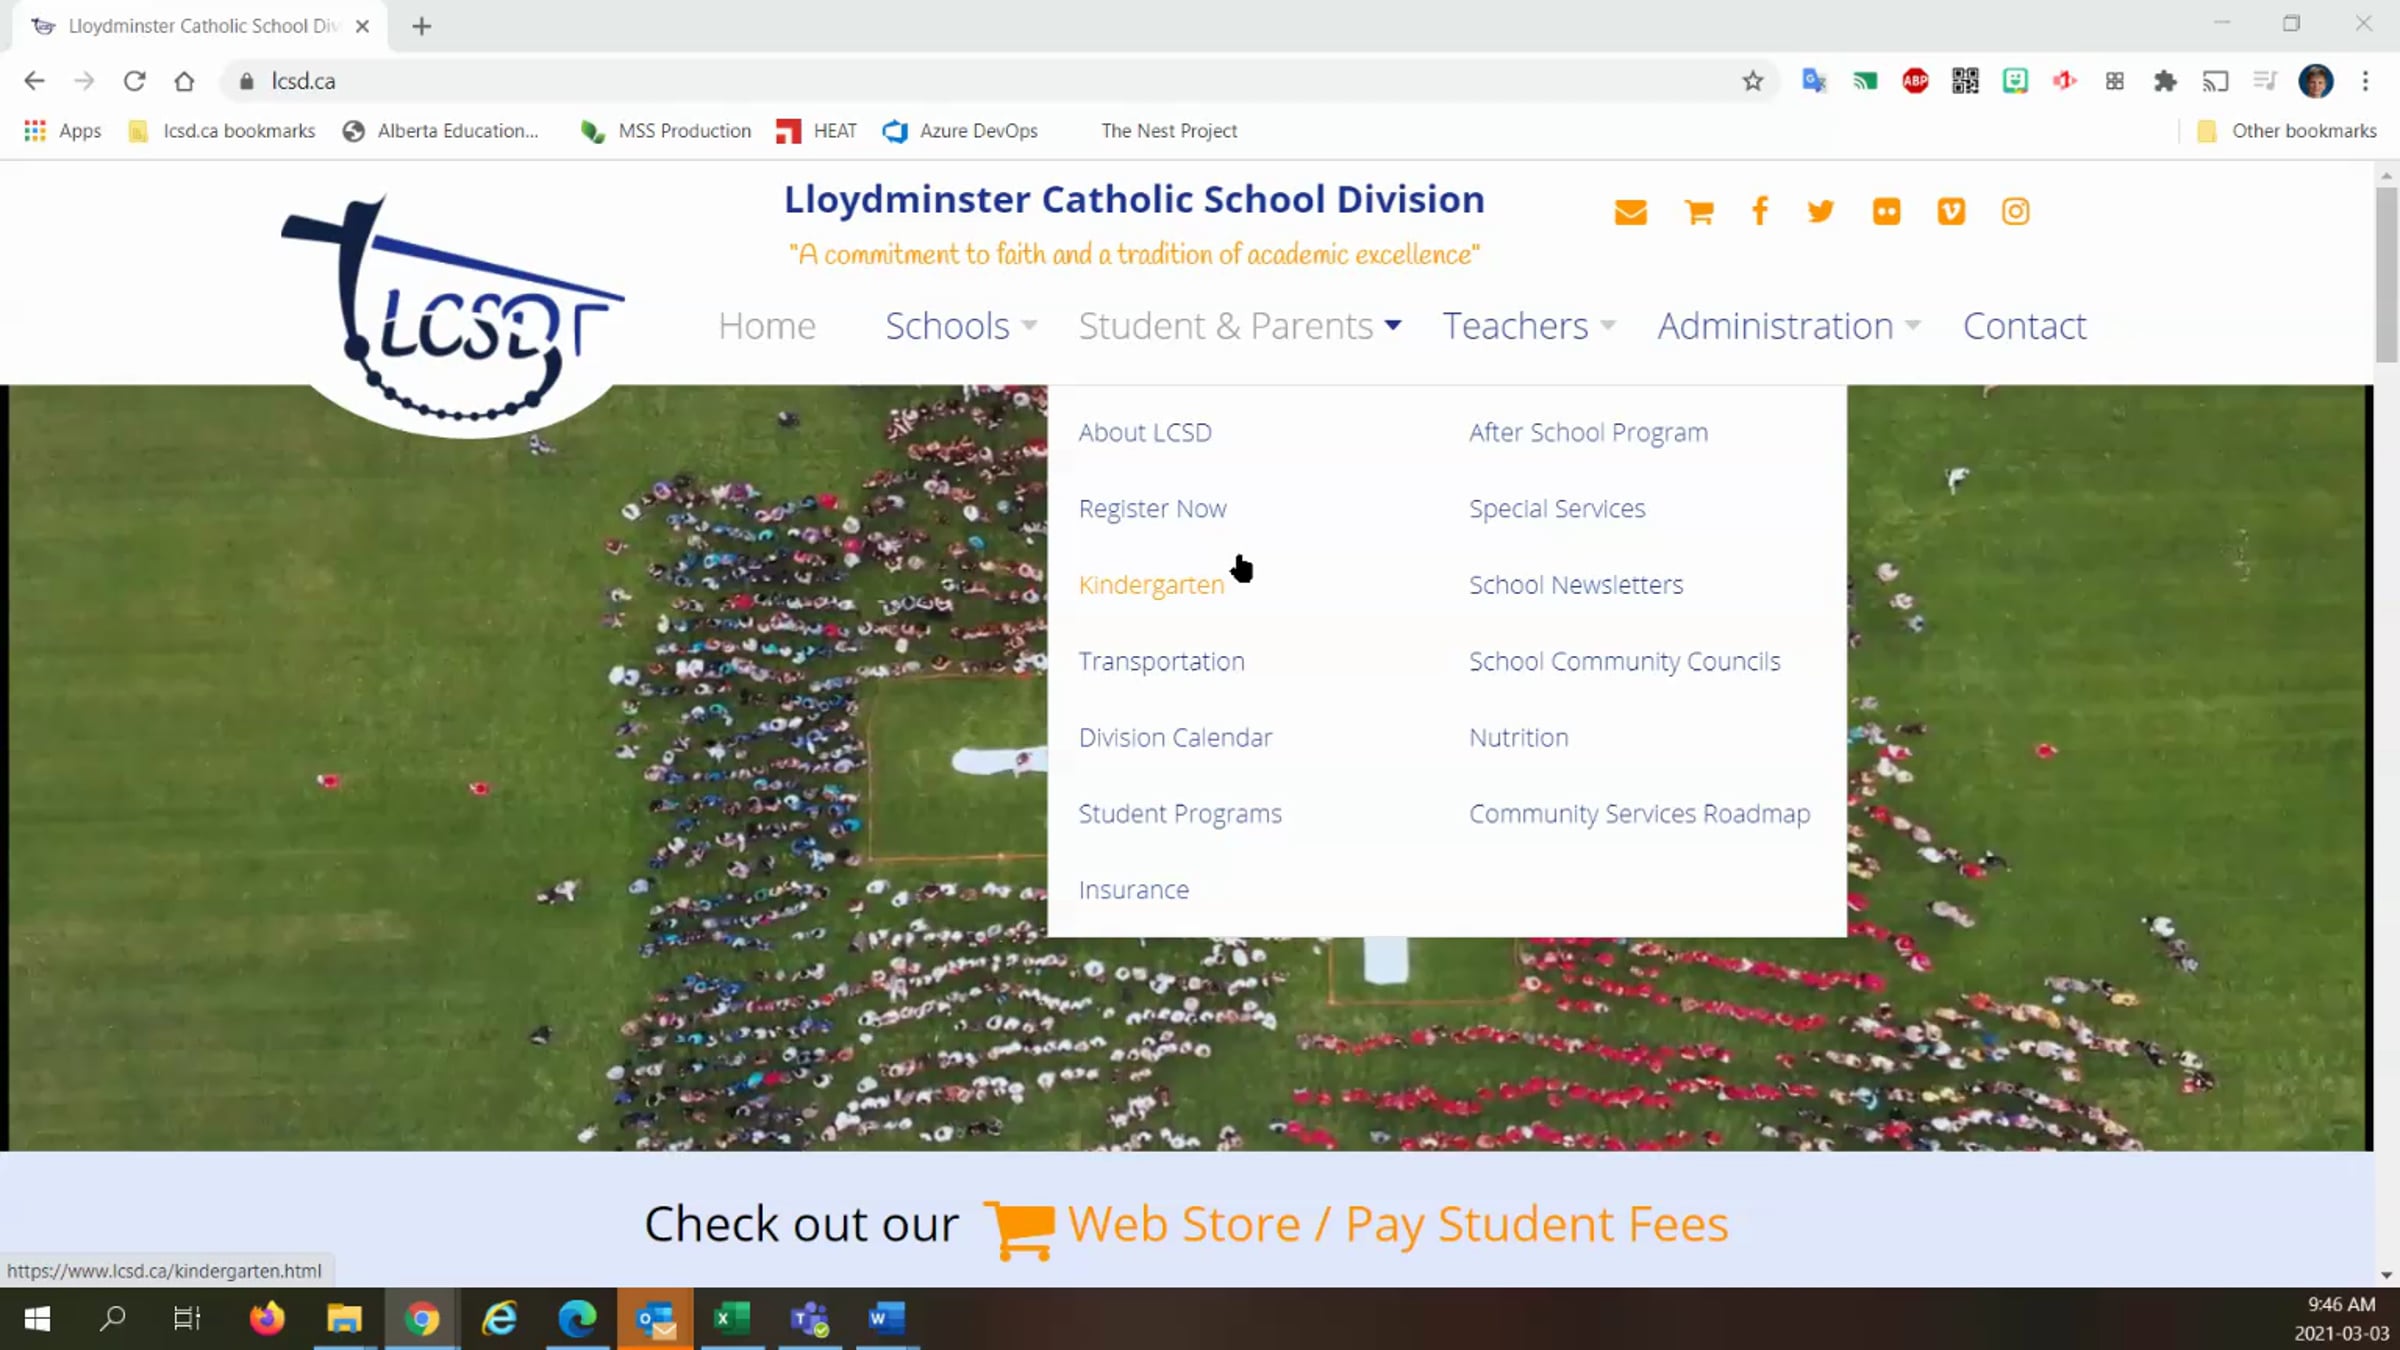The width and height of the screenshot is (2400, 1350).
Task: Open the Vimeo icon link
Action: point(1951,212)
